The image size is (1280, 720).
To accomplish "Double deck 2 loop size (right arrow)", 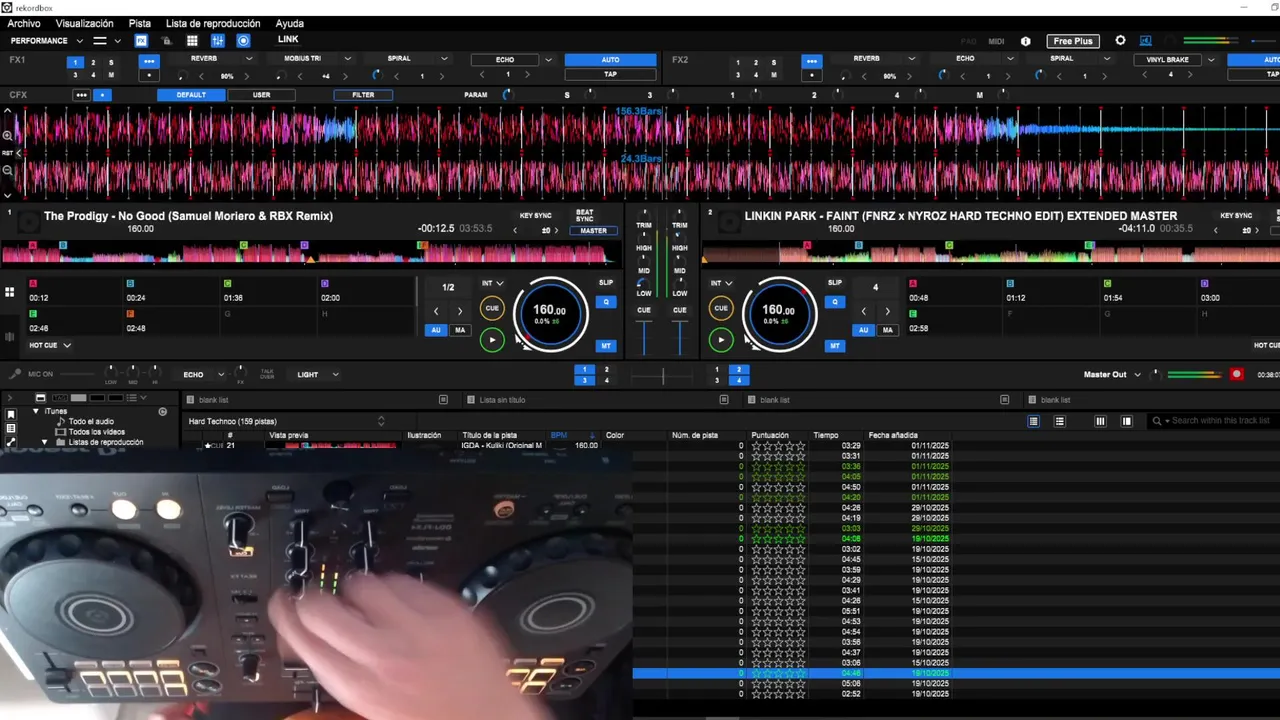I will coord(887,311).
